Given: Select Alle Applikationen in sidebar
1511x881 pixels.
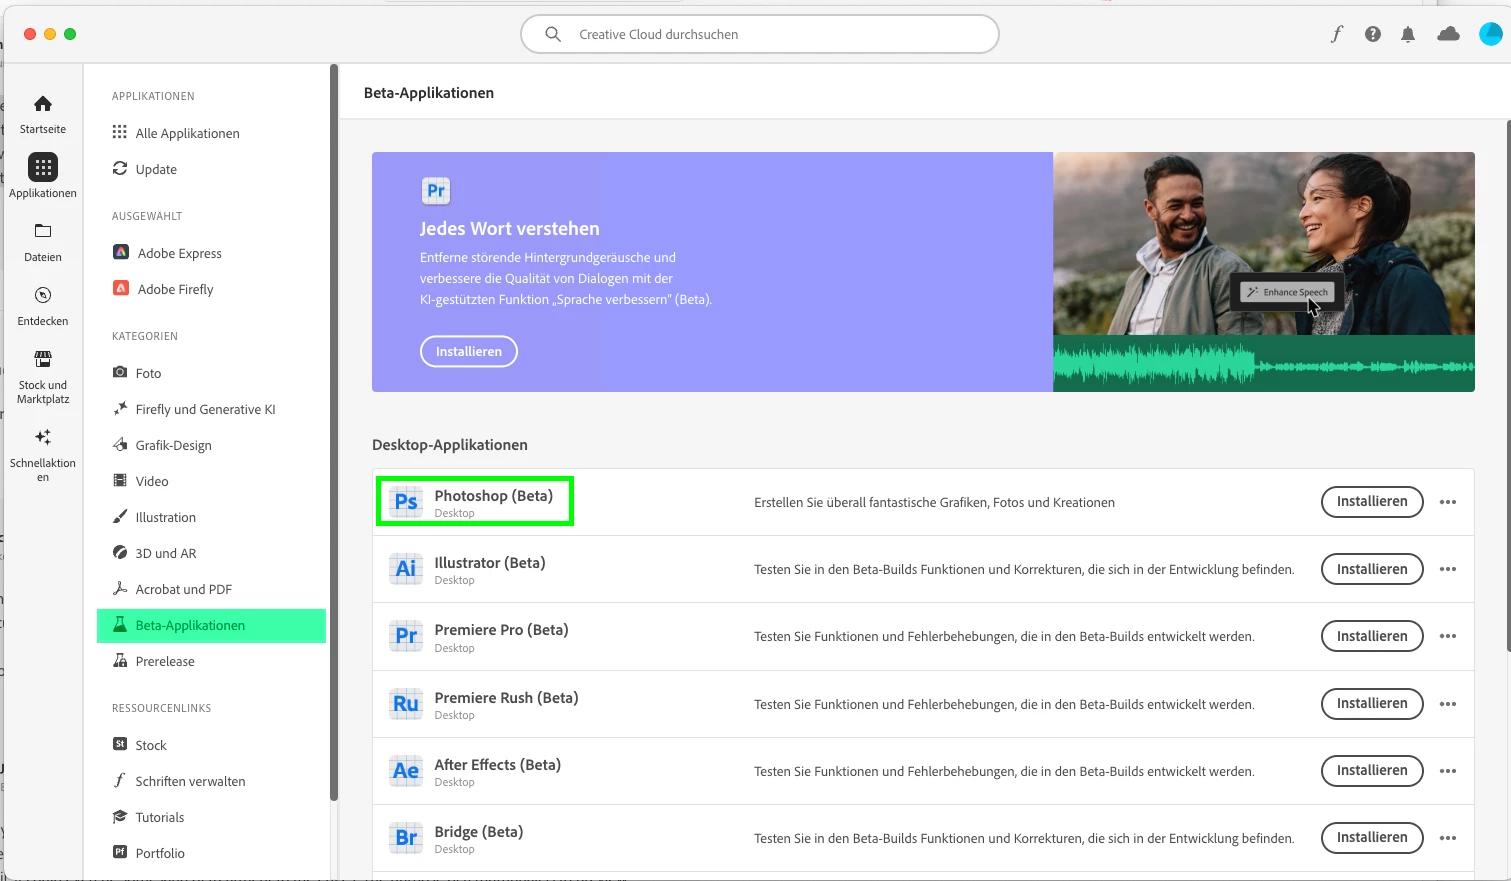Looking at the screenshot, I should (x=211, y=133).
